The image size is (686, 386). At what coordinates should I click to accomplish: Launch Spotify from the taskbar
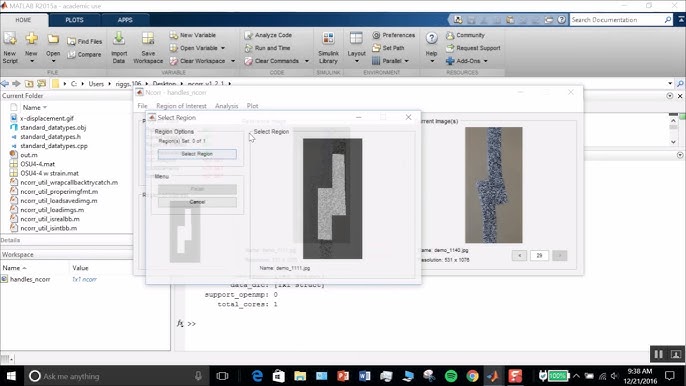click(x=451, y=376)
